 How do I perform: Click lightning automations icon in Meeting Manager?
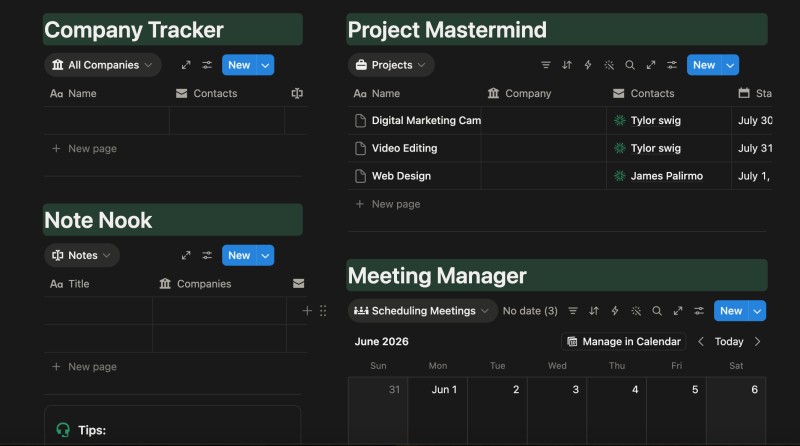point(615,311)
